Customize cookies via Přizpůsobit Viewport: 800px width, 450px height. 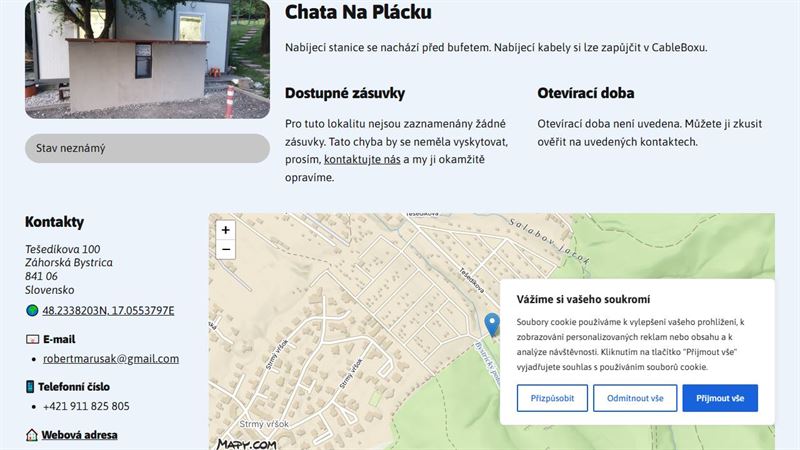pyautogui.click(x=552, y=398)
